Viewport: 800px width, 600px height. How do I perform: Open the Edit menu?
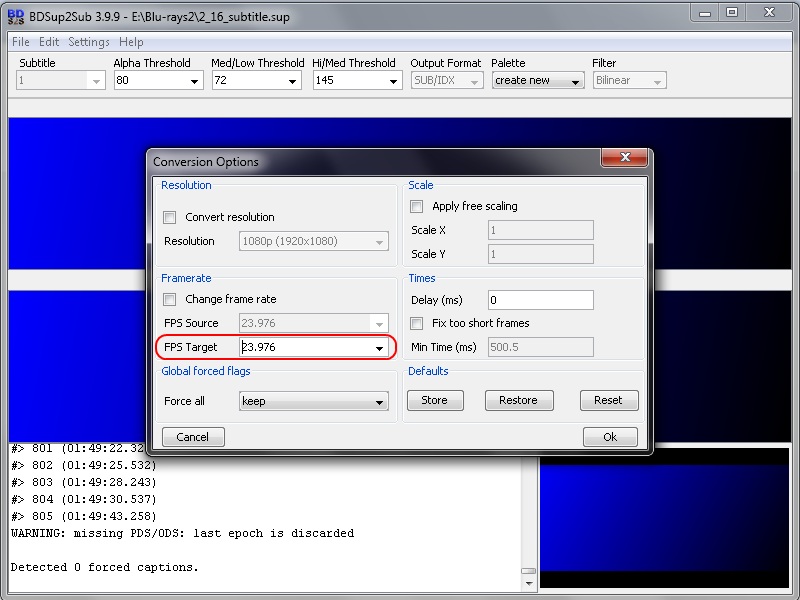point(49,42)
